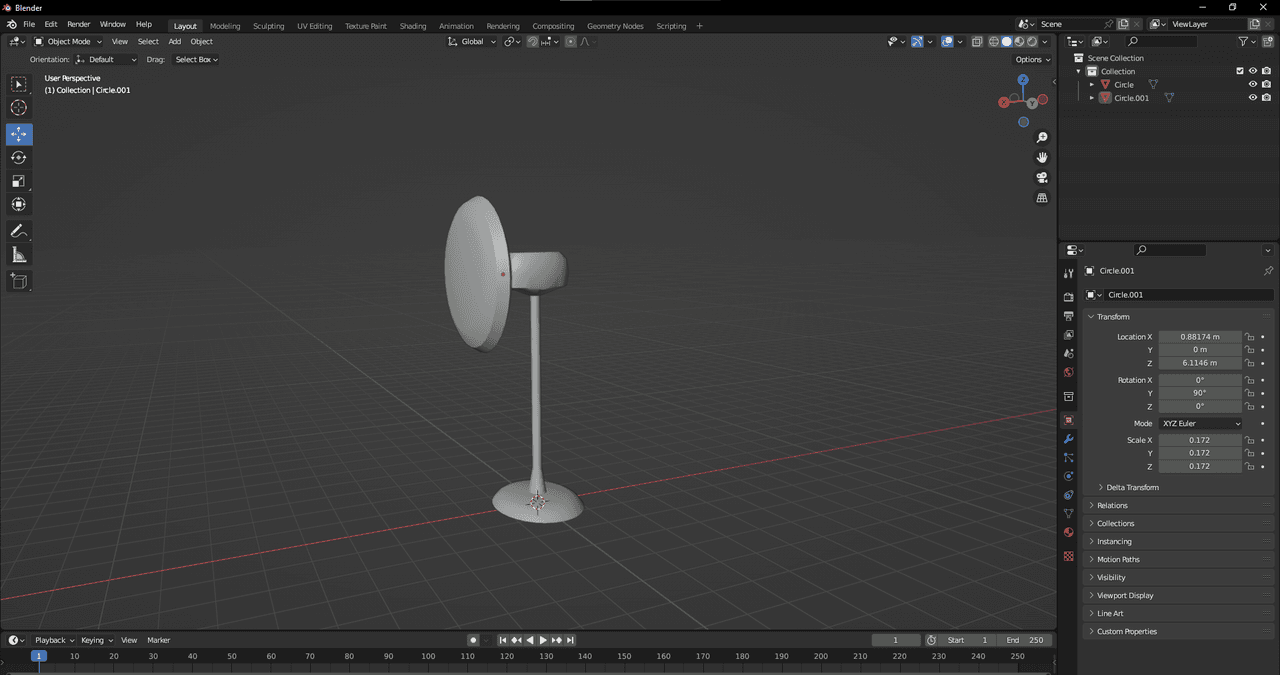Image resolution: width=1280 pixels, height=675 pixels.
Task: Switch to the Sculpting workspace tab
Action: 268,26
